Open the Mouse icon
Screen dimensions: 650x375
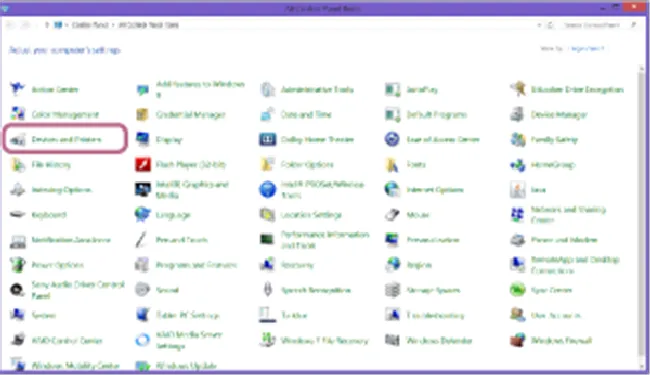[x=392, y=215]
